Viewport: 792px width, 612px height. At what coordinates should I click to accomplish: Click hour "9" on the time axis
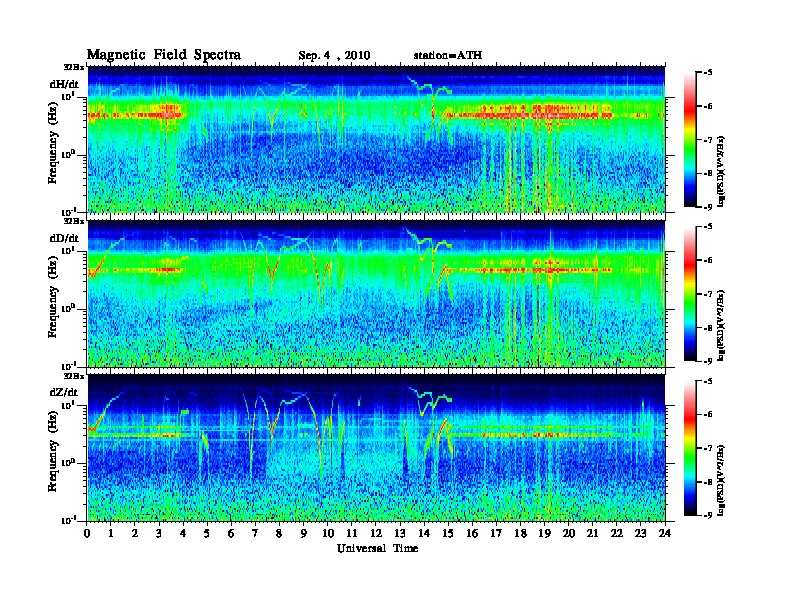(304, 534)
